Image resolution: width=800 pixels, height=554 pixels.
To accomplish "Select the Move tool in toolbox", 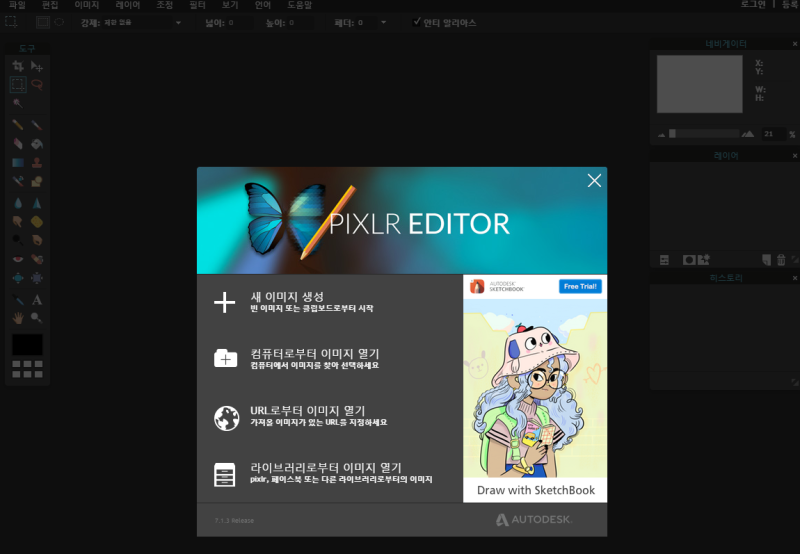I will [x=37, y=66].
